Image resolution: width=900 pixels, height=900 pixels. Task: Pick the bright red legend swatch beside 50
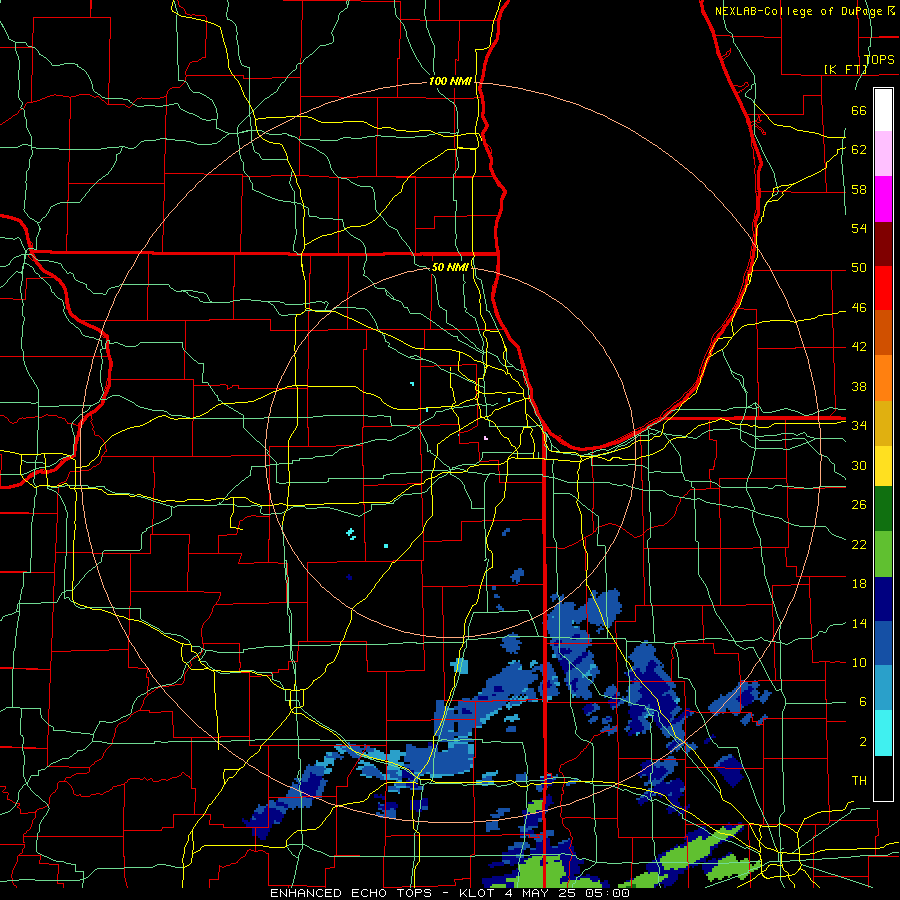(x=883, y=288)
